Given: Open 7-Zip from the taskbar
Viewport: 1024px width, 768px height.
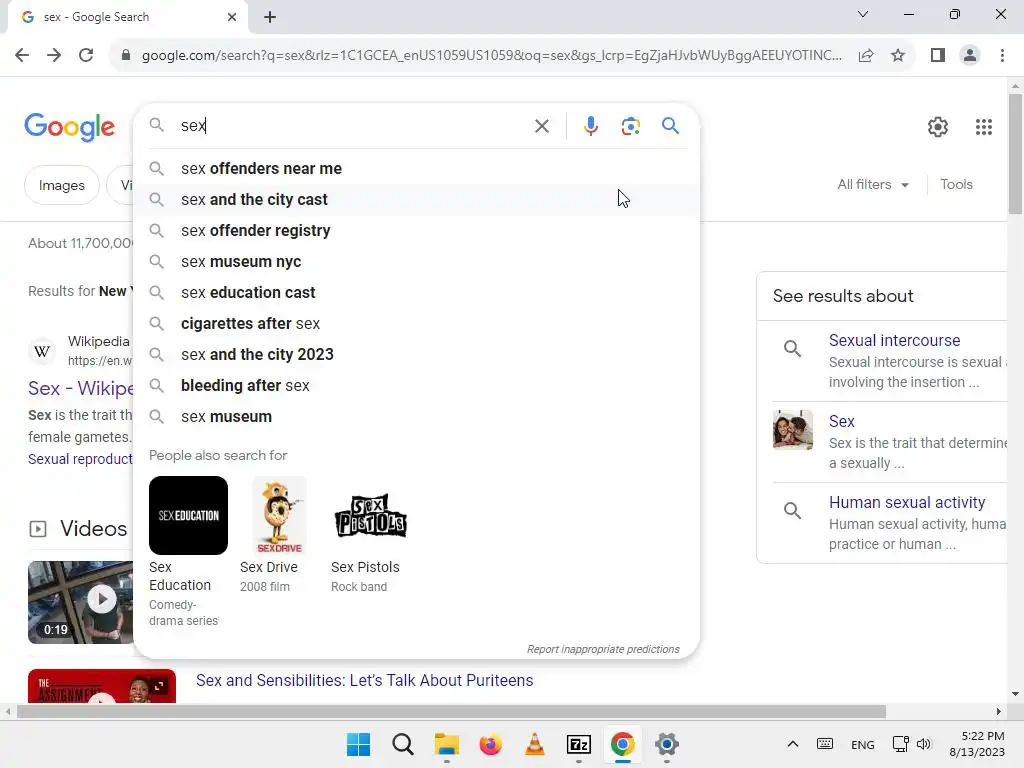Looking at the screenshot, I should (x=579, y=744).
